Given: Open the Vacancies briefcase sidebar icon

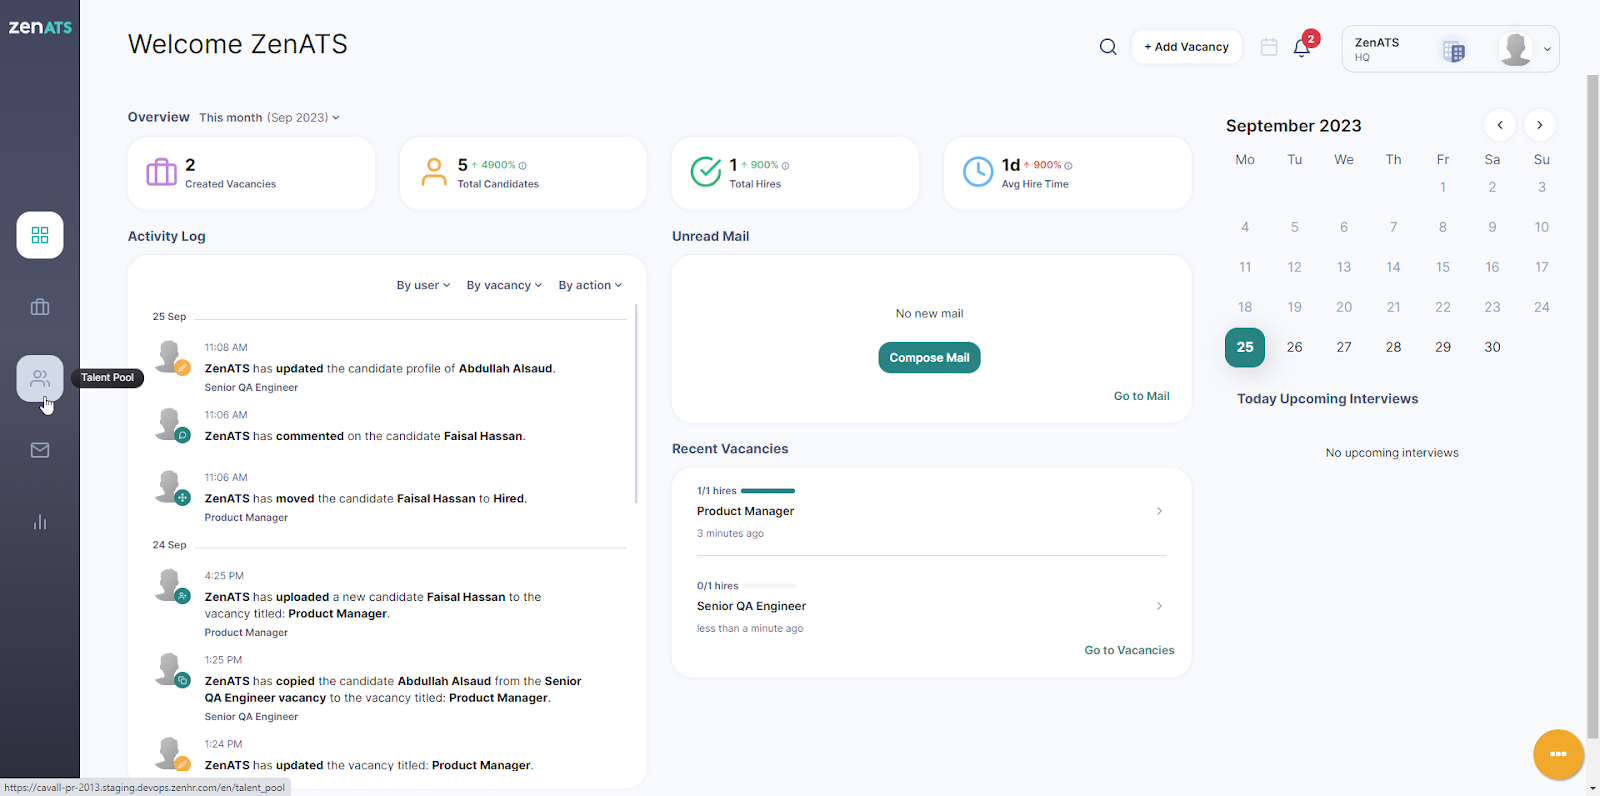Looking at the screenshot, I should (x=40, y=307).
